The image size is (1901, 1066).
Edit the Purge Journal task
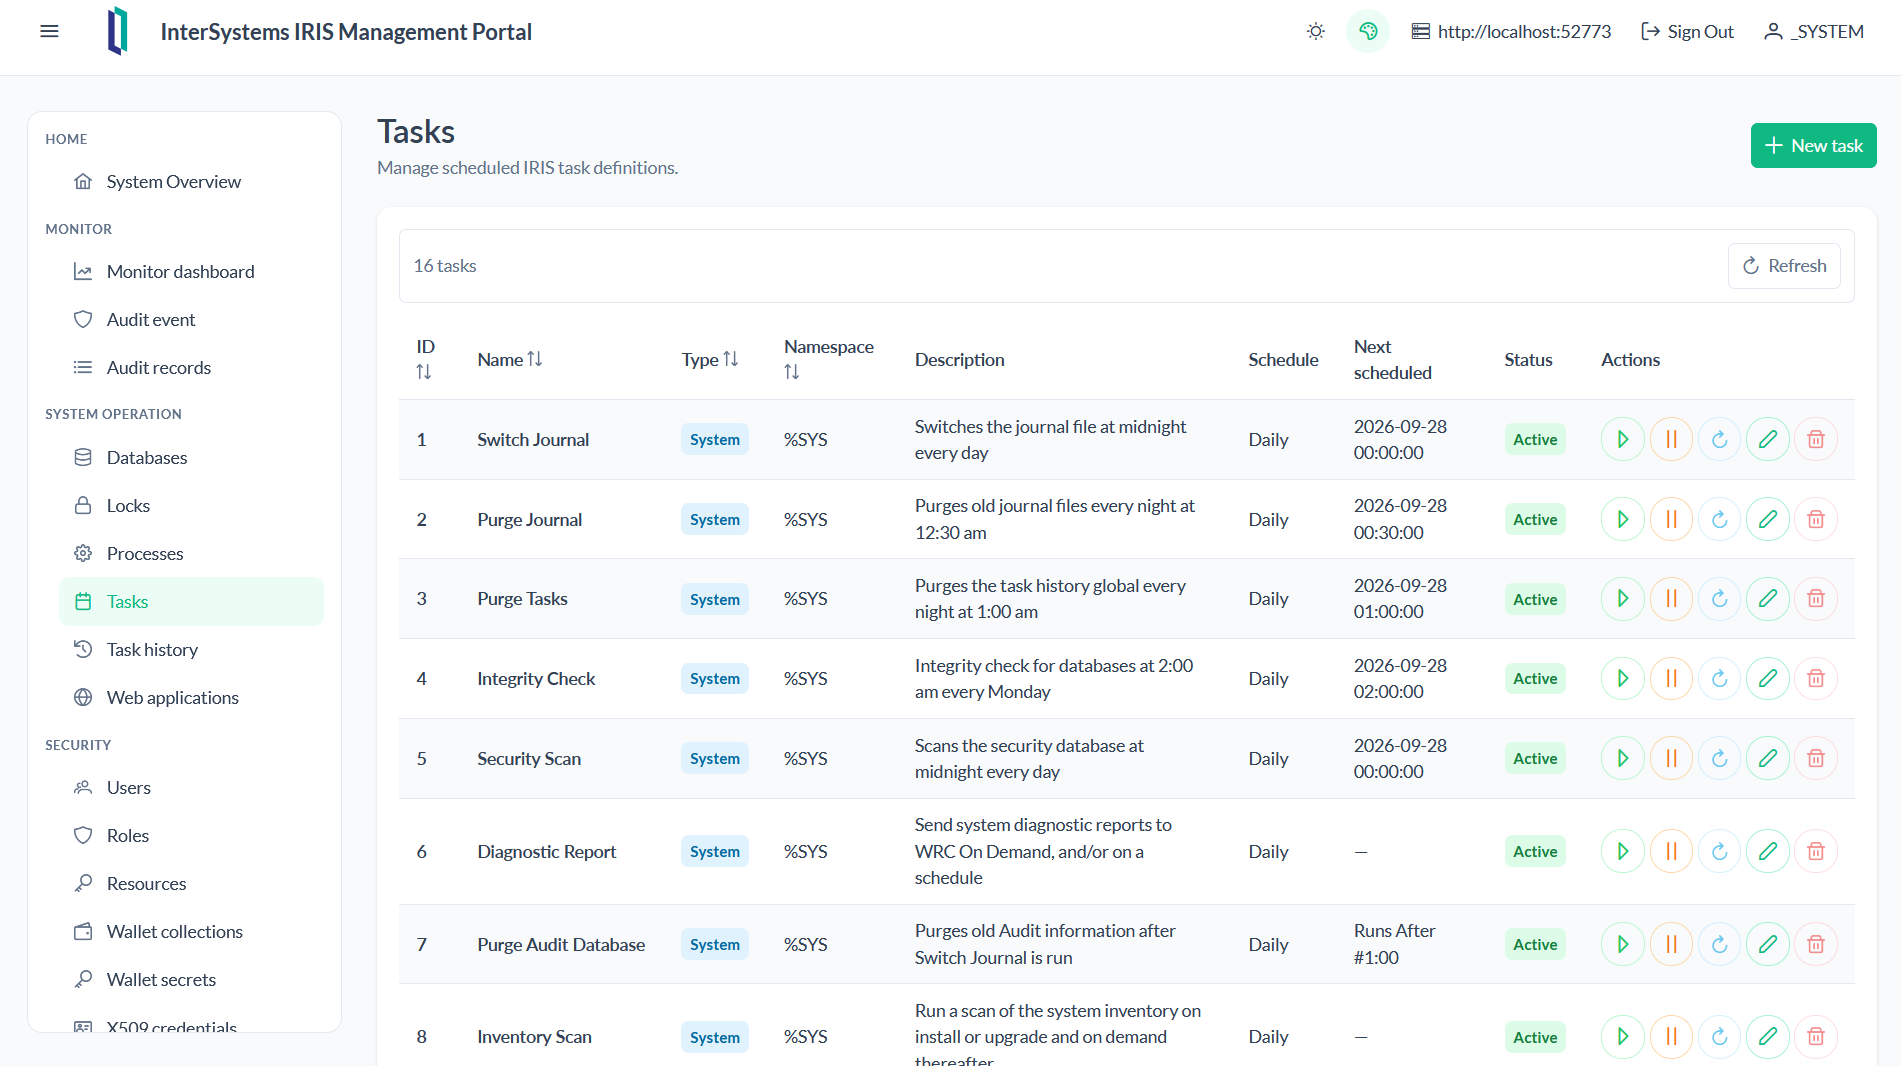coord(1768,519)
